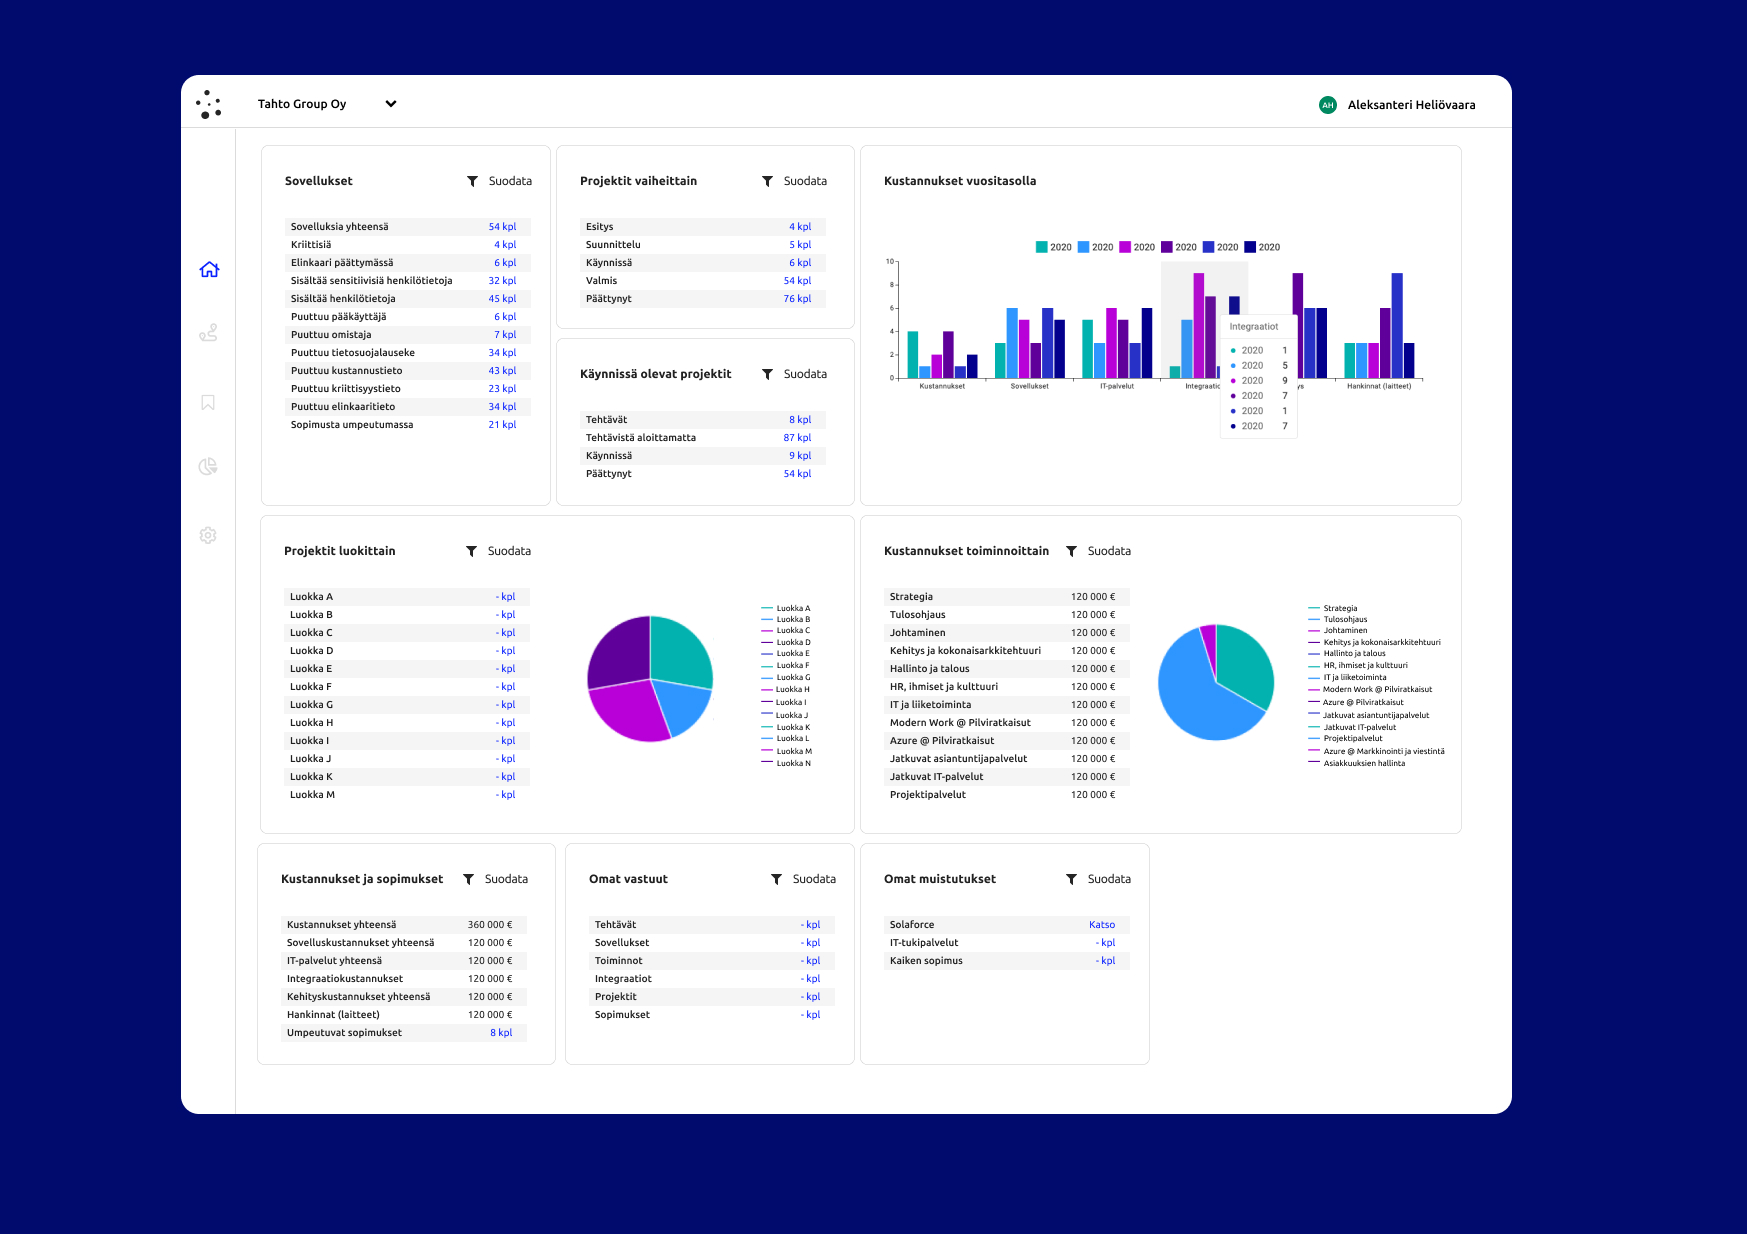Image resolution: width=1747 pixels, height=1234 pixels.
Task: Open 21 kpl link for Sopimusta umpeutumassa
Action: coord(502,425)
